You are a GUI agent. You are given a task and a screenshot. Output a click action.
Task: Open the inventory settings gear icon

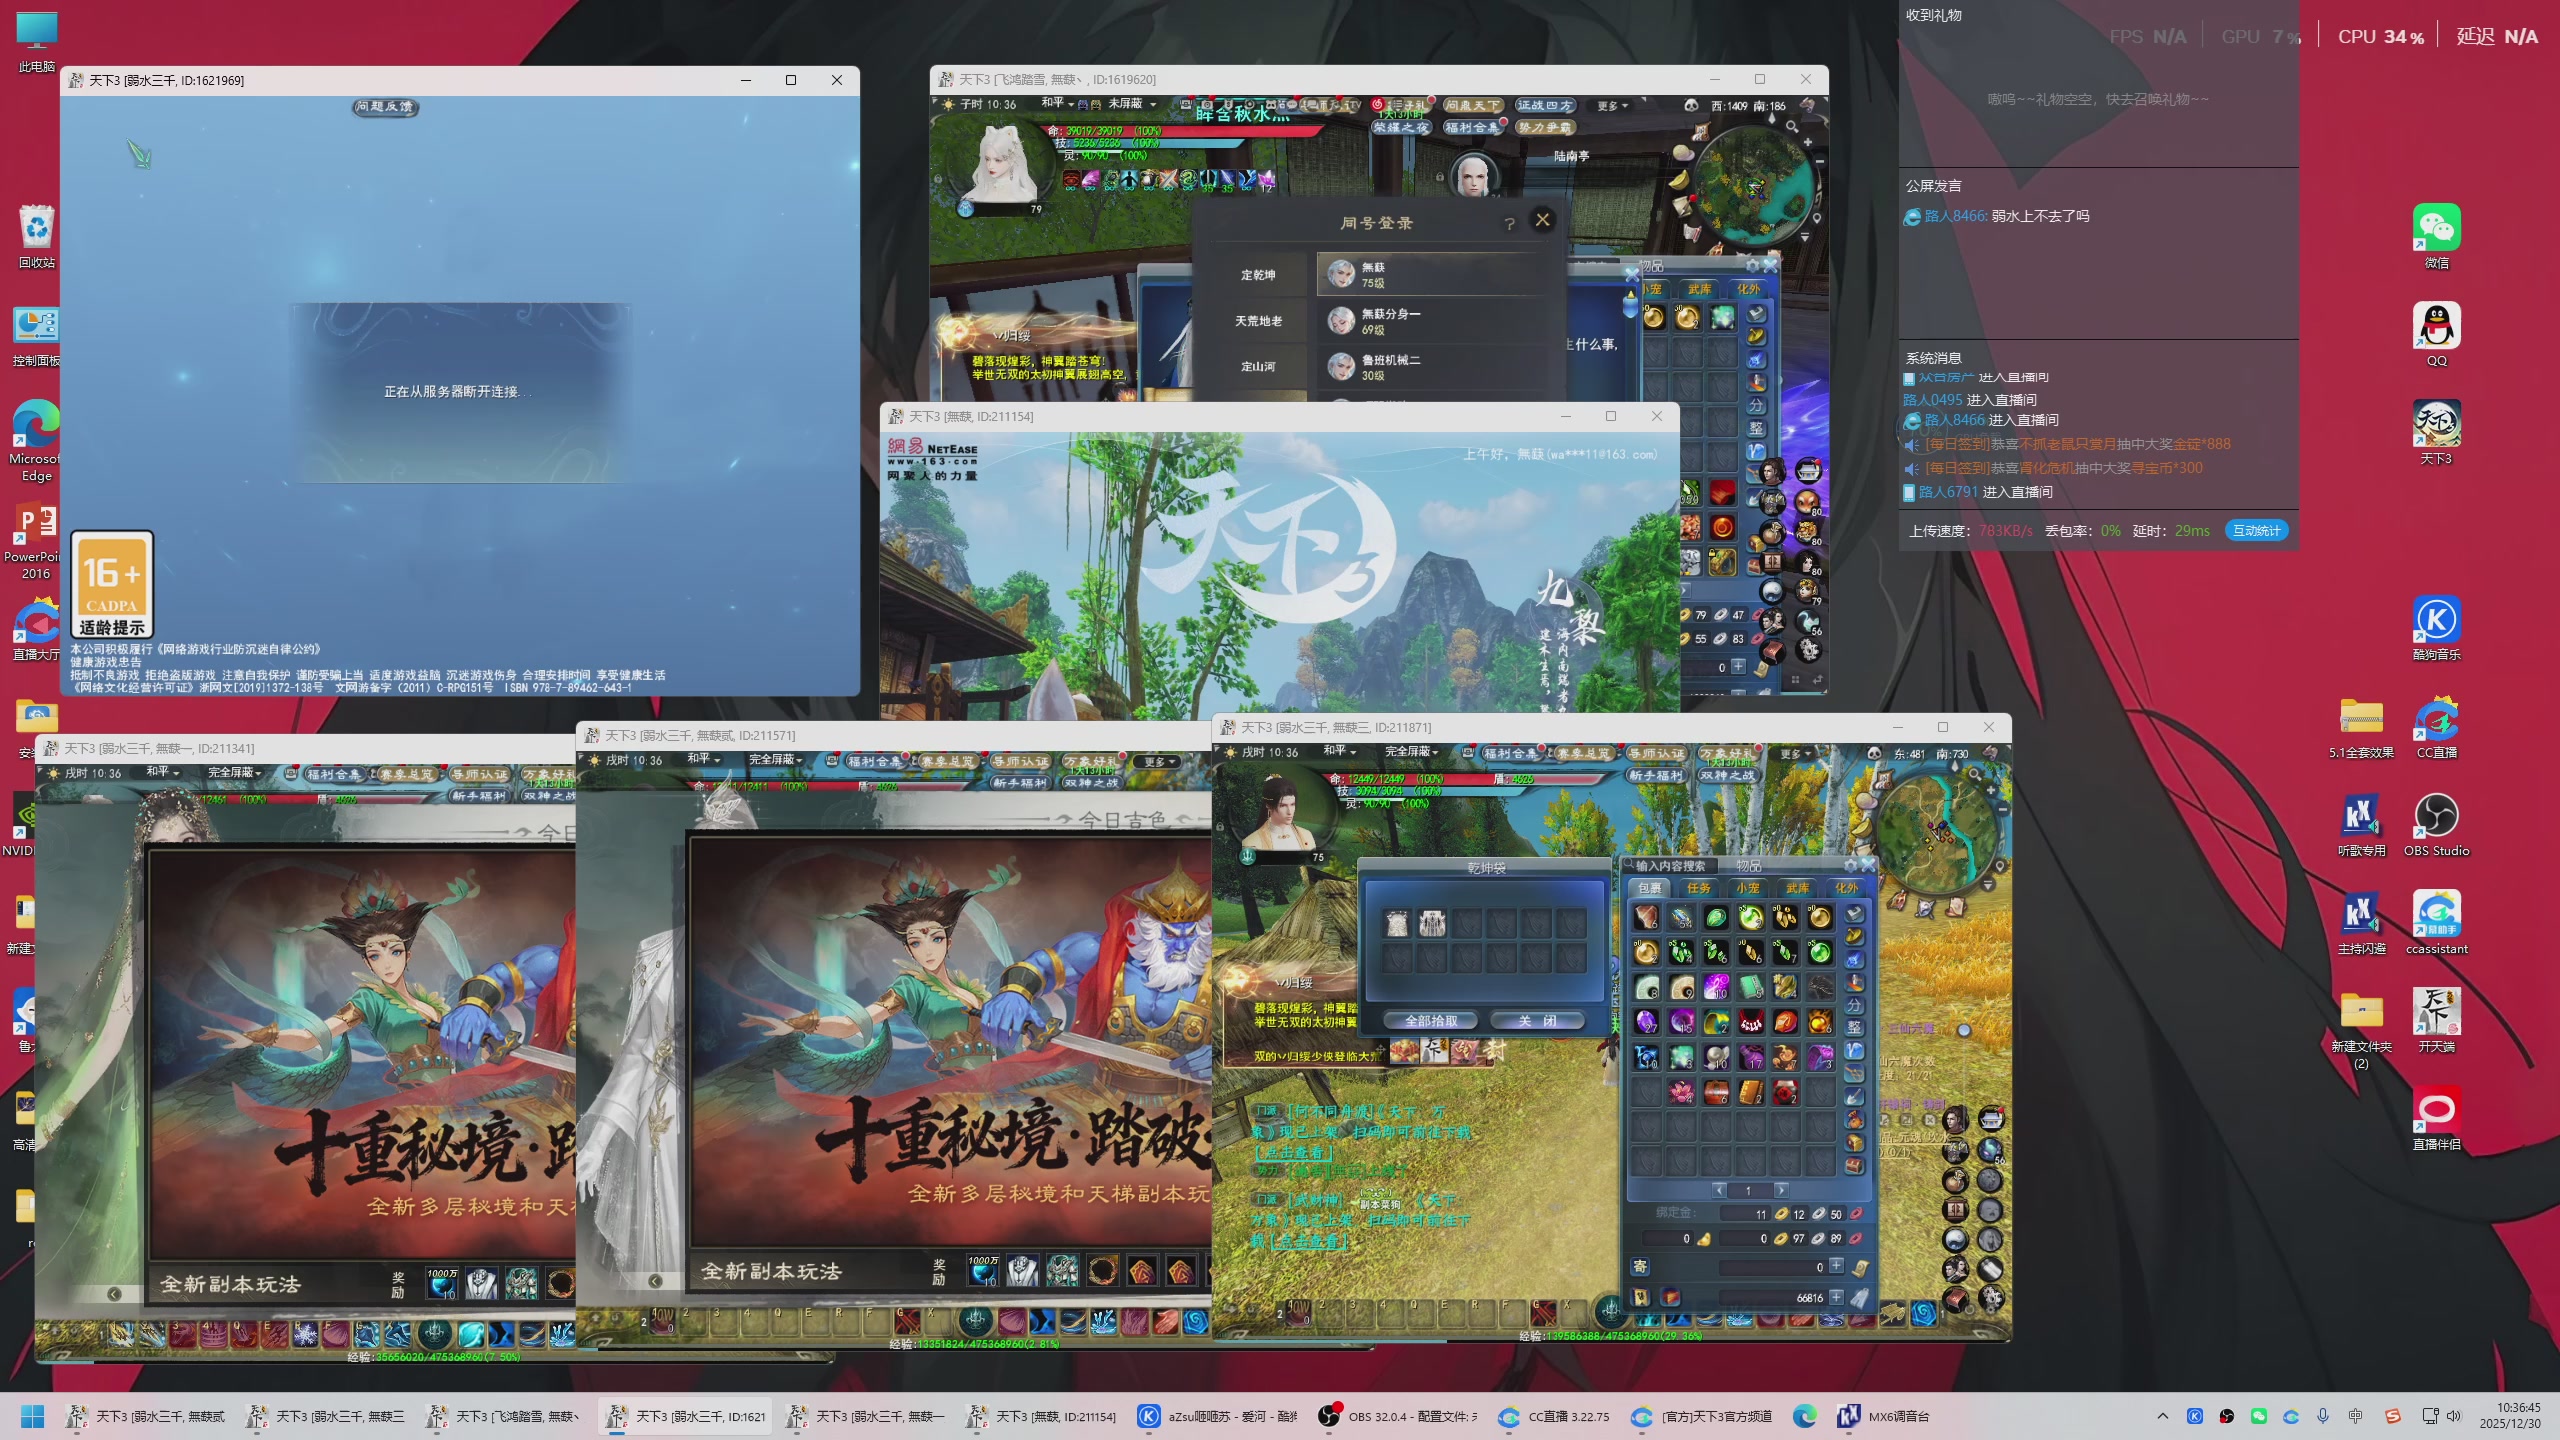pos(1850,865)
